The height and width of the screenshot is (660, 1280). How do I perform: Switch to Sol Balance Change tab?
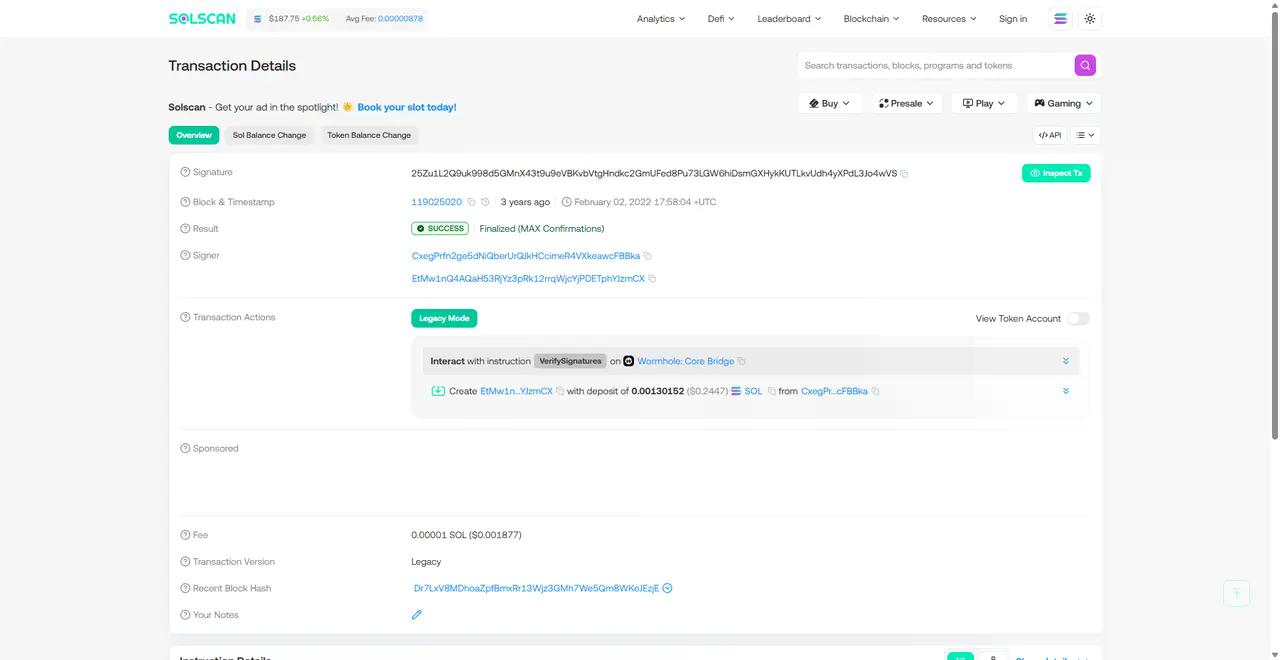pyautogui.click(x=269, y=135)
